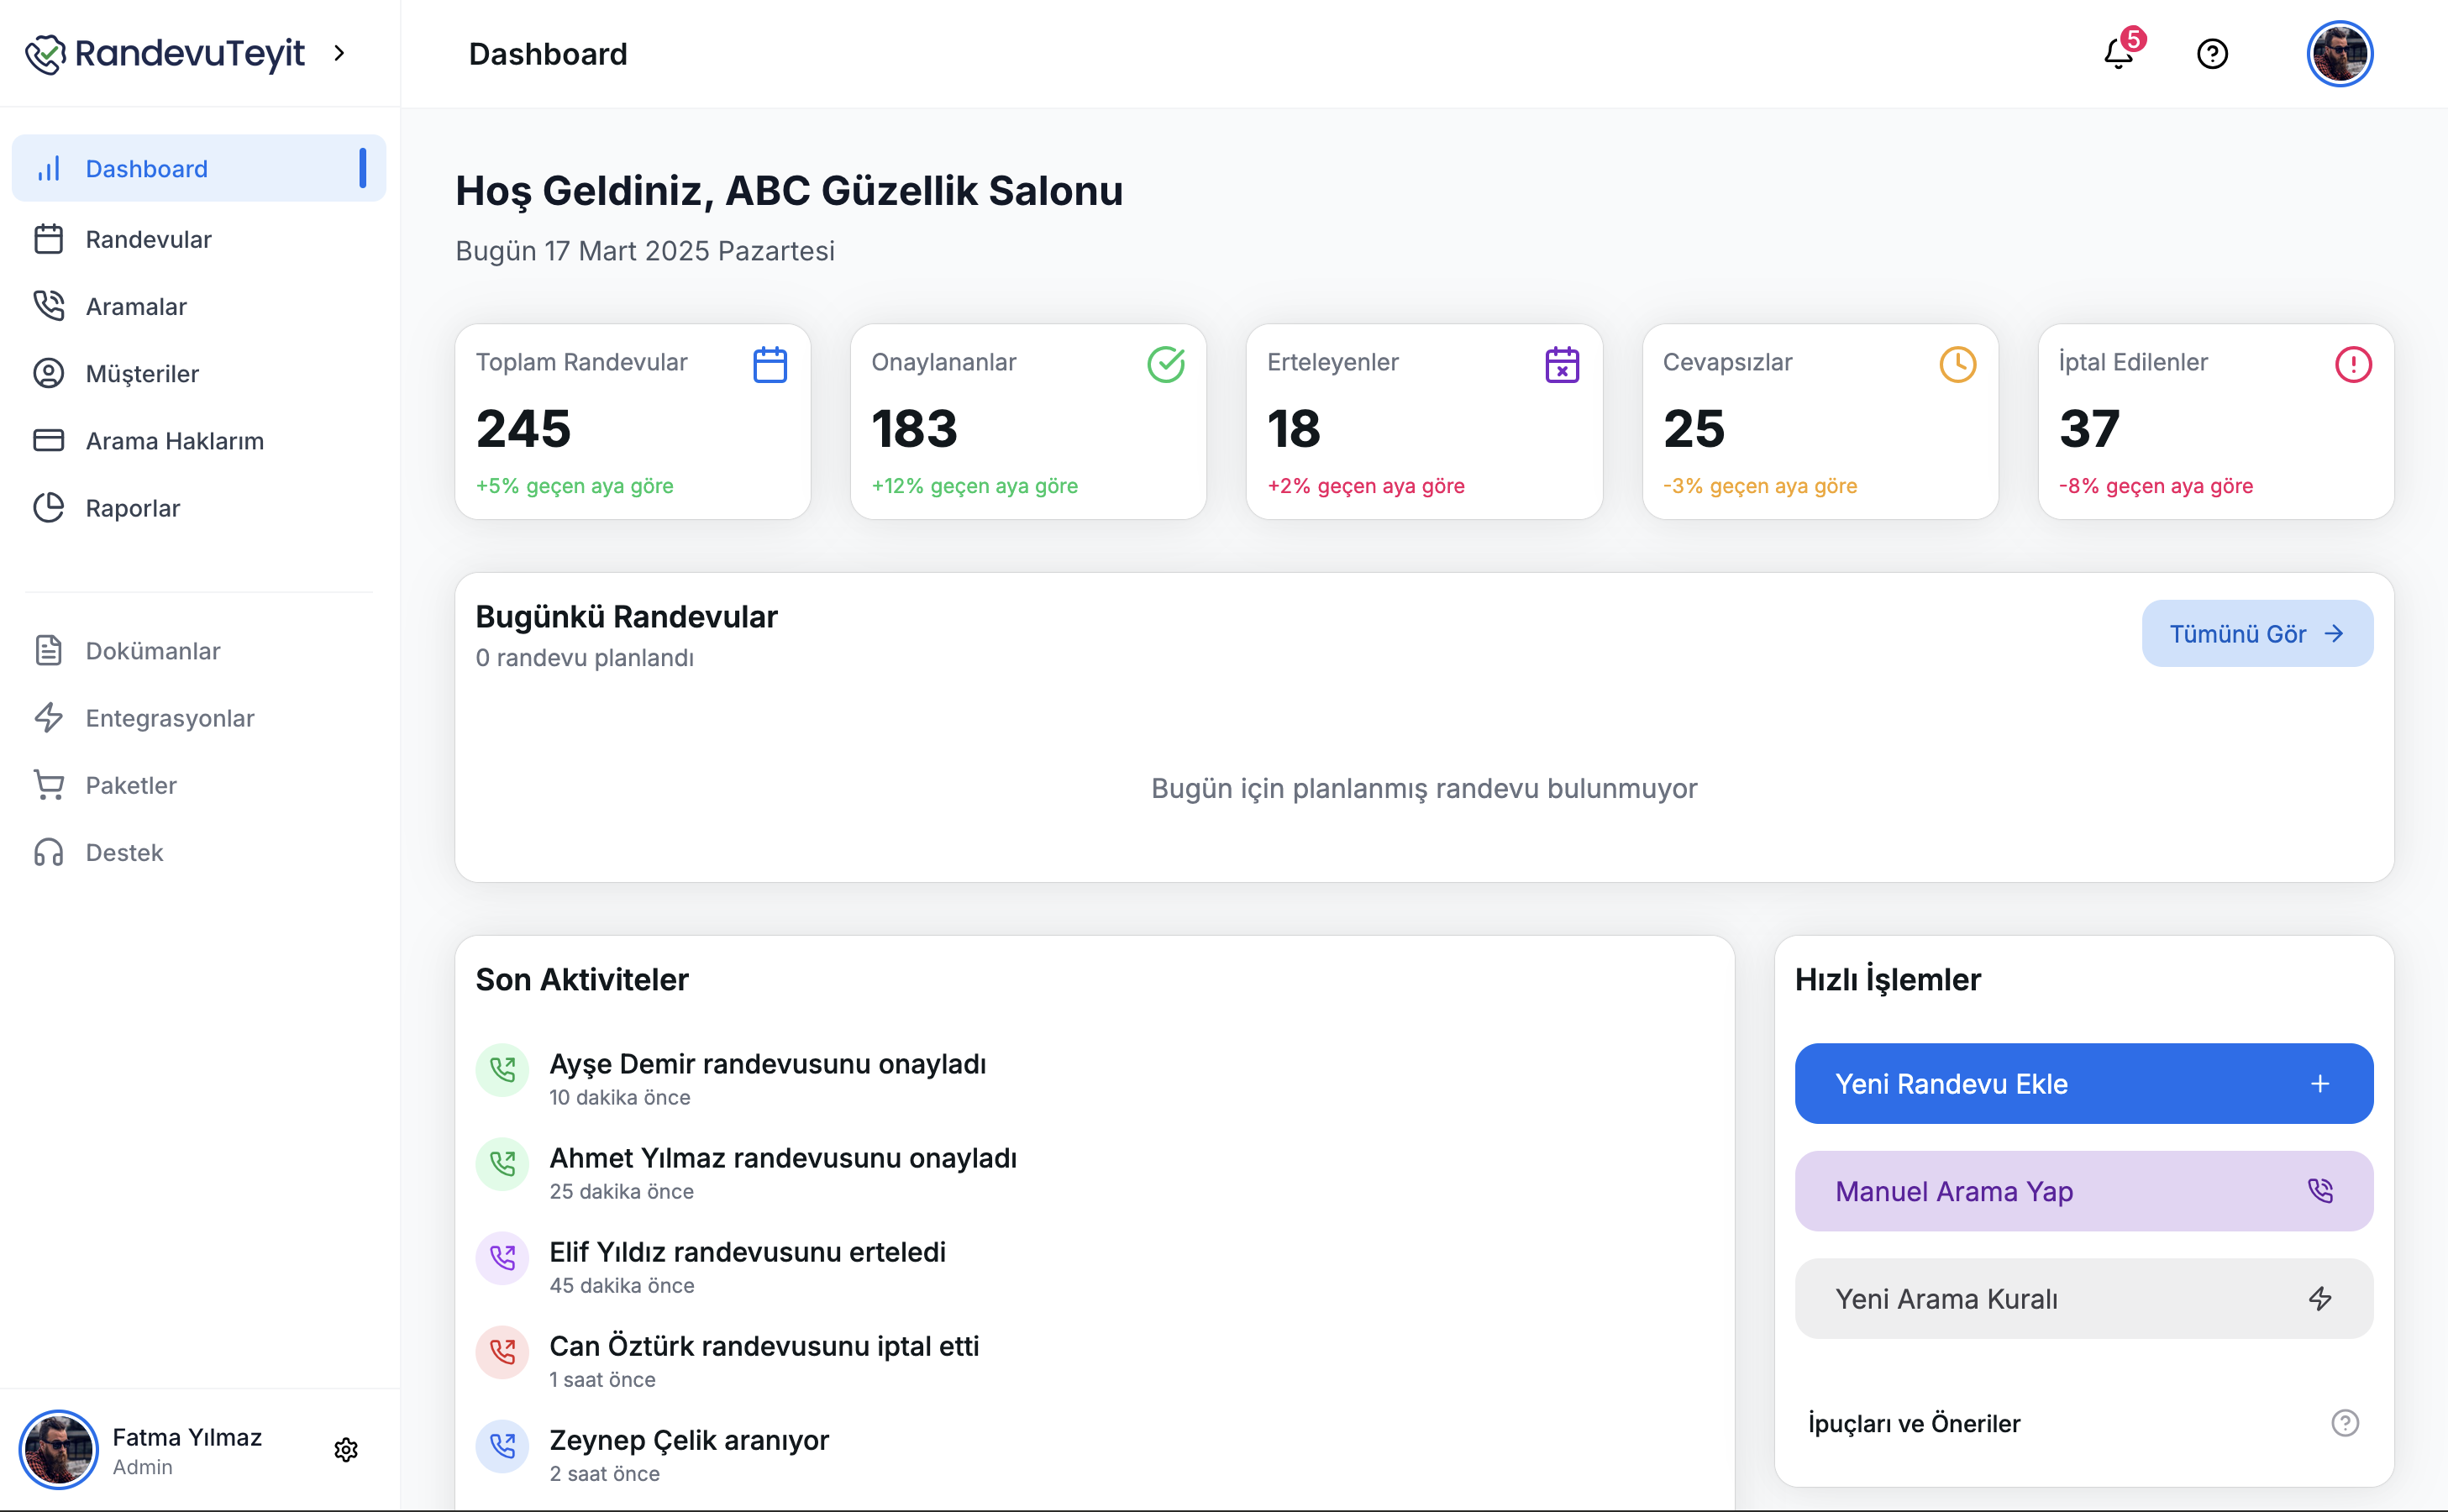Image resolution: width=2448 pixels, height=1512 pixels.
Task: Select Entegrasyonlar in the sidebar
Action: coord(169,718)
